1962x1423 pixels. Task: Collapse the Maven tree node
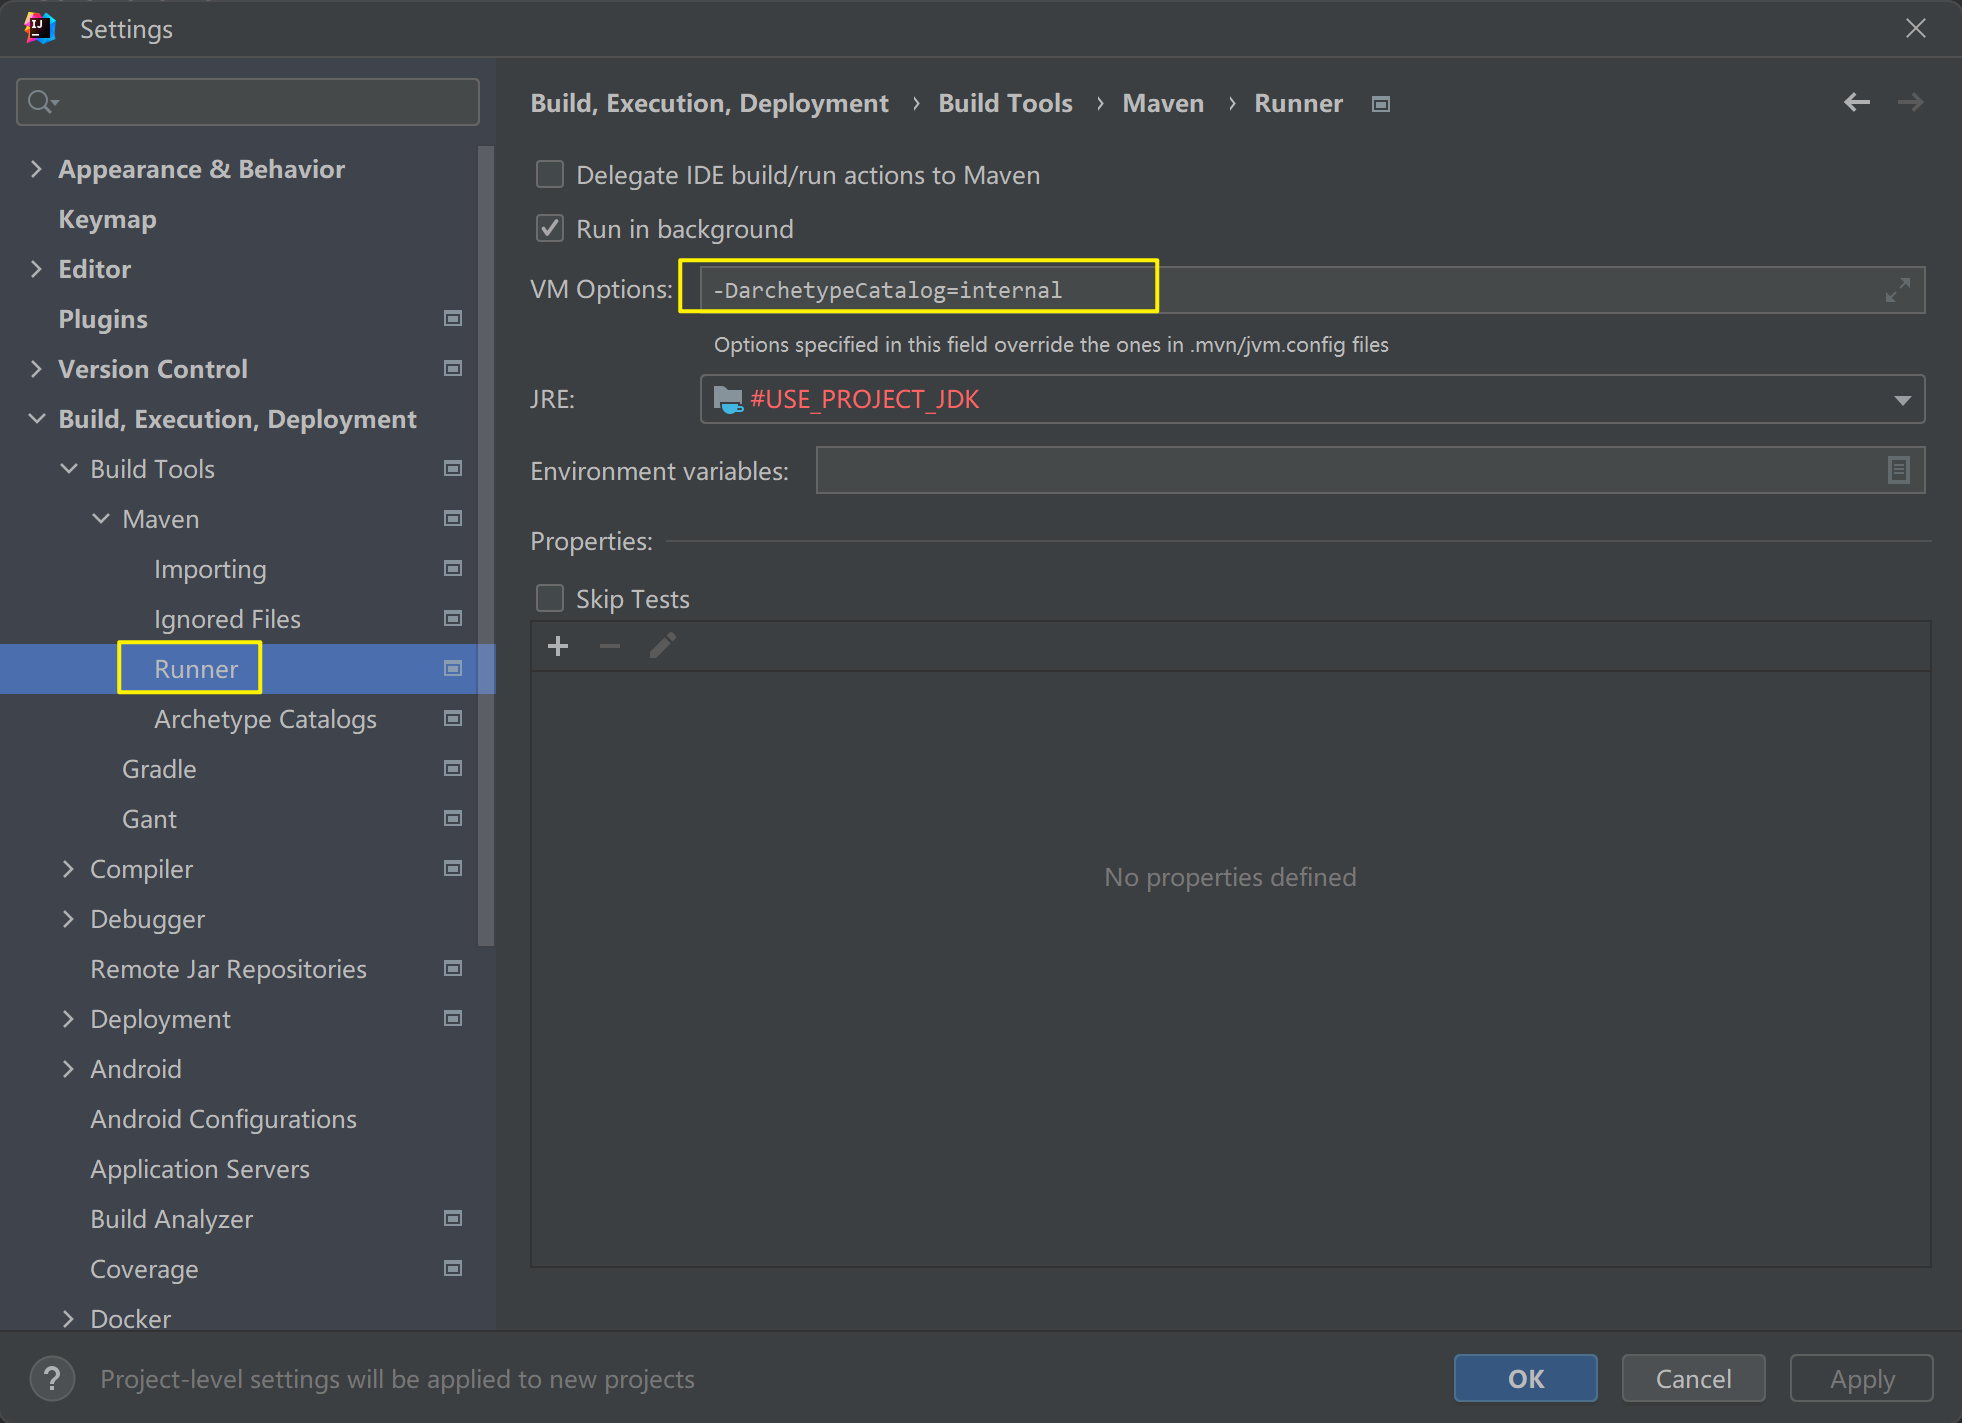(x=101, y=519)
